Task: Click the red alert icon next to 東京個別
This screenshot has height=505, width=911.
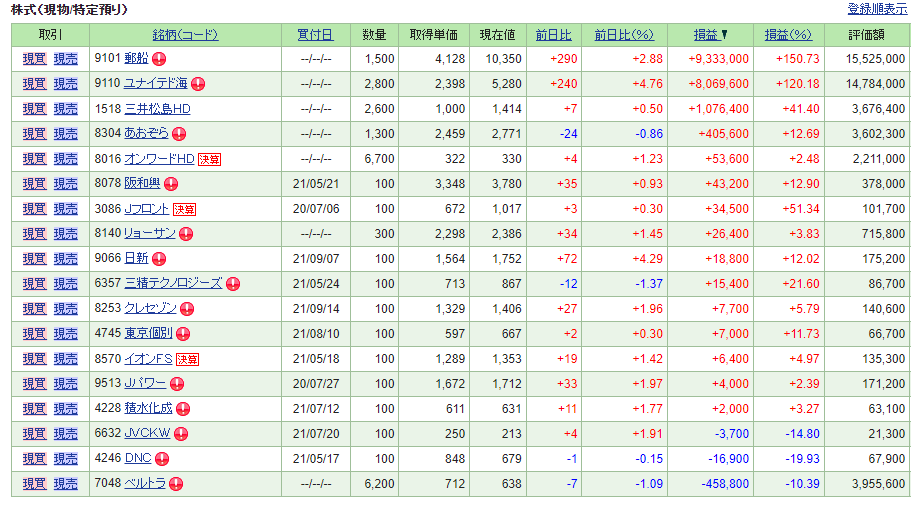Action: (183, 334)
